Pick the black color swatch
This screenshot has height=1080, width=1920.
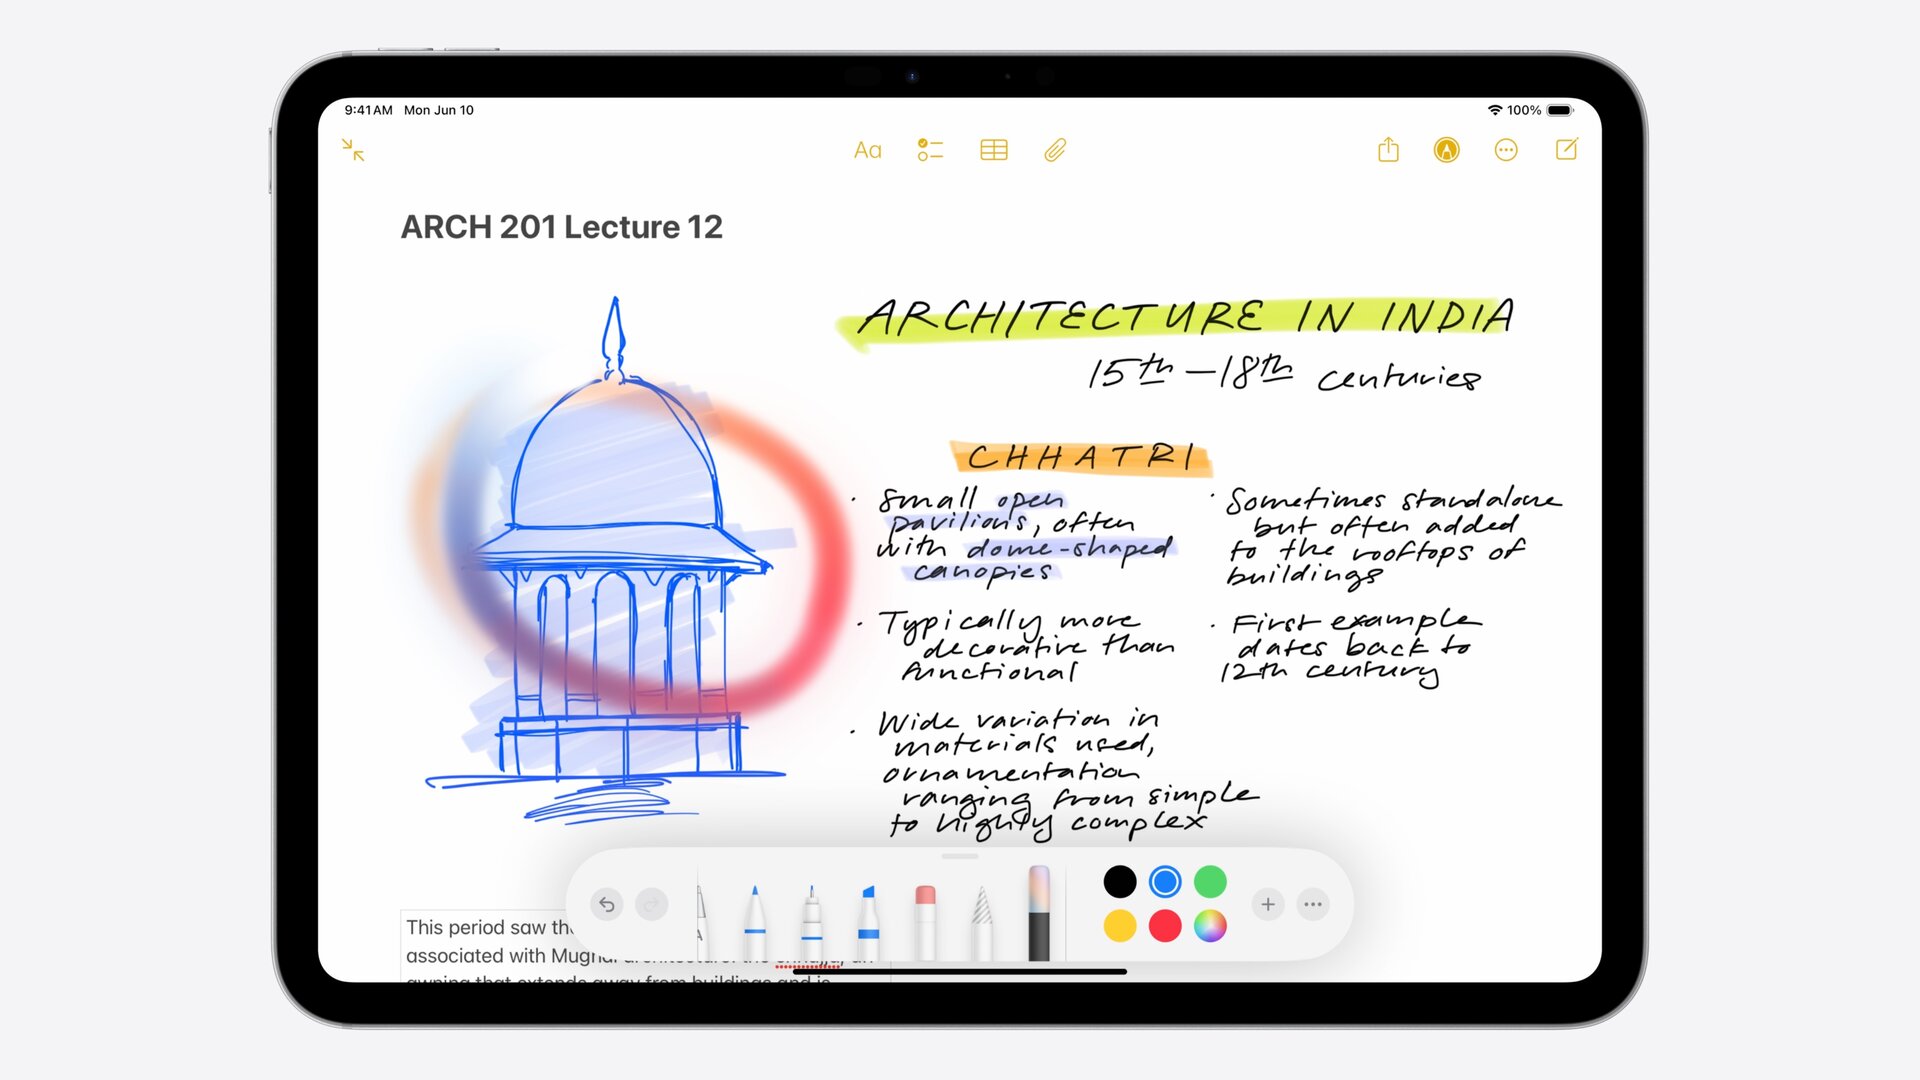1120,882
